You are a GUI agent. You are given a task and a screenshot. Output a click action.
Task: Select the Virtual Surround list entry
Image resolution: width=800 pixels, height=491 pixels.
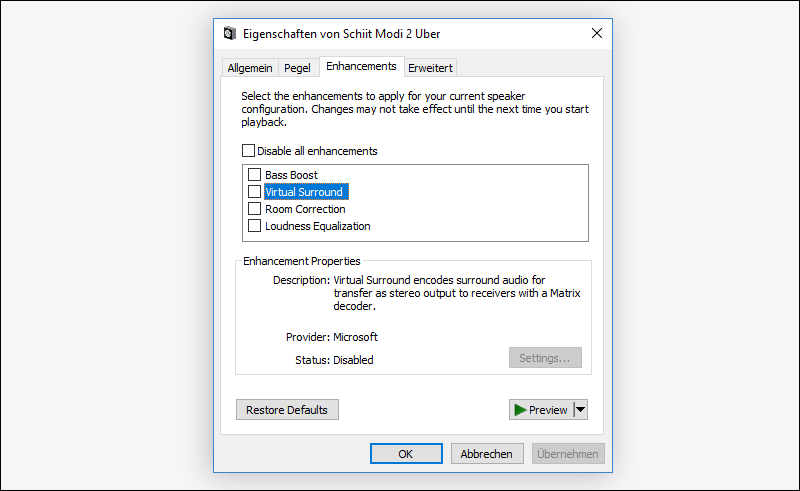coord(304,192)
